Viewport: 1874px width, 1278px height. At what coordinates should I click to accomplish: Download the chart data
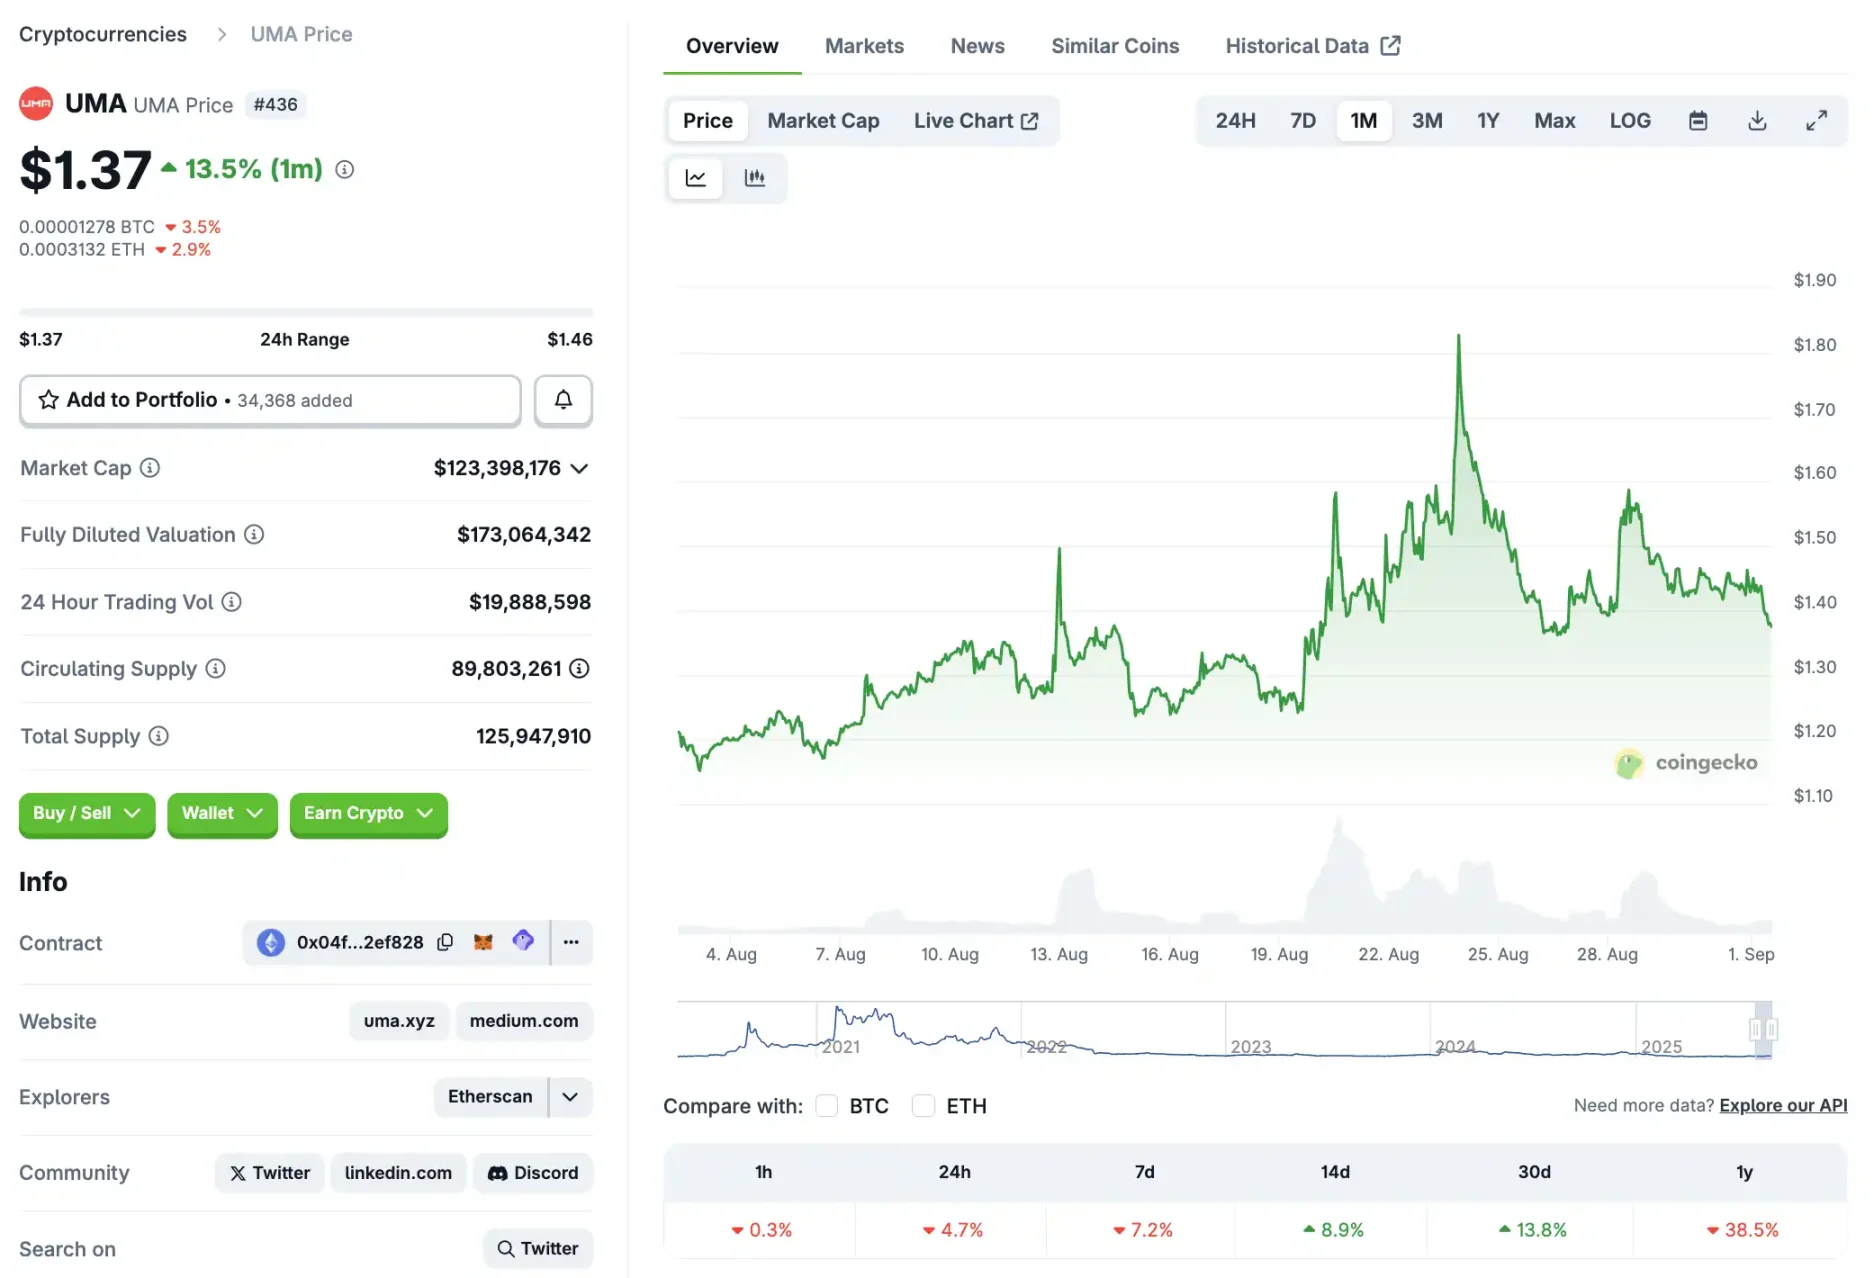pyautogui.click(x=1757, y=120)
